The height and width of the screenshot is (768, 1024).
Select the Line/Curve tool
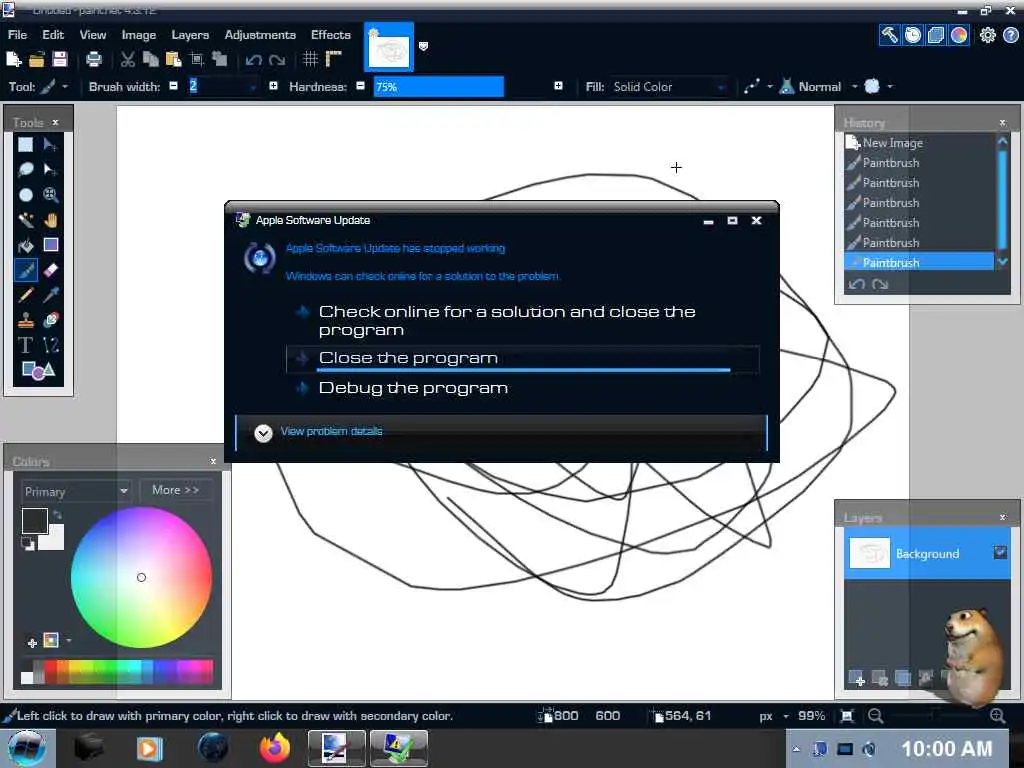click(x=50, y=345)
